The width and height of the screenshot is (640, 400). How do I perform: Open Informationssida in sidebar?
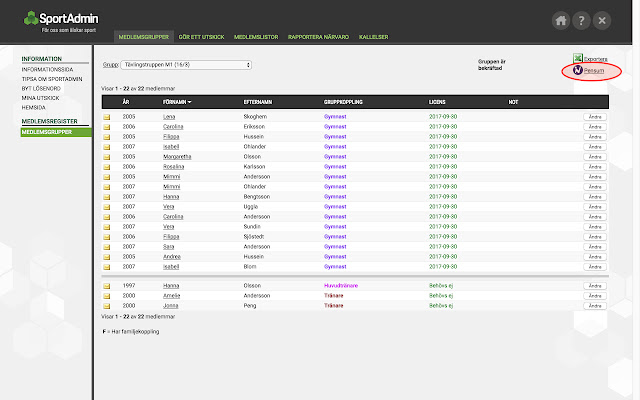(47, 69)
